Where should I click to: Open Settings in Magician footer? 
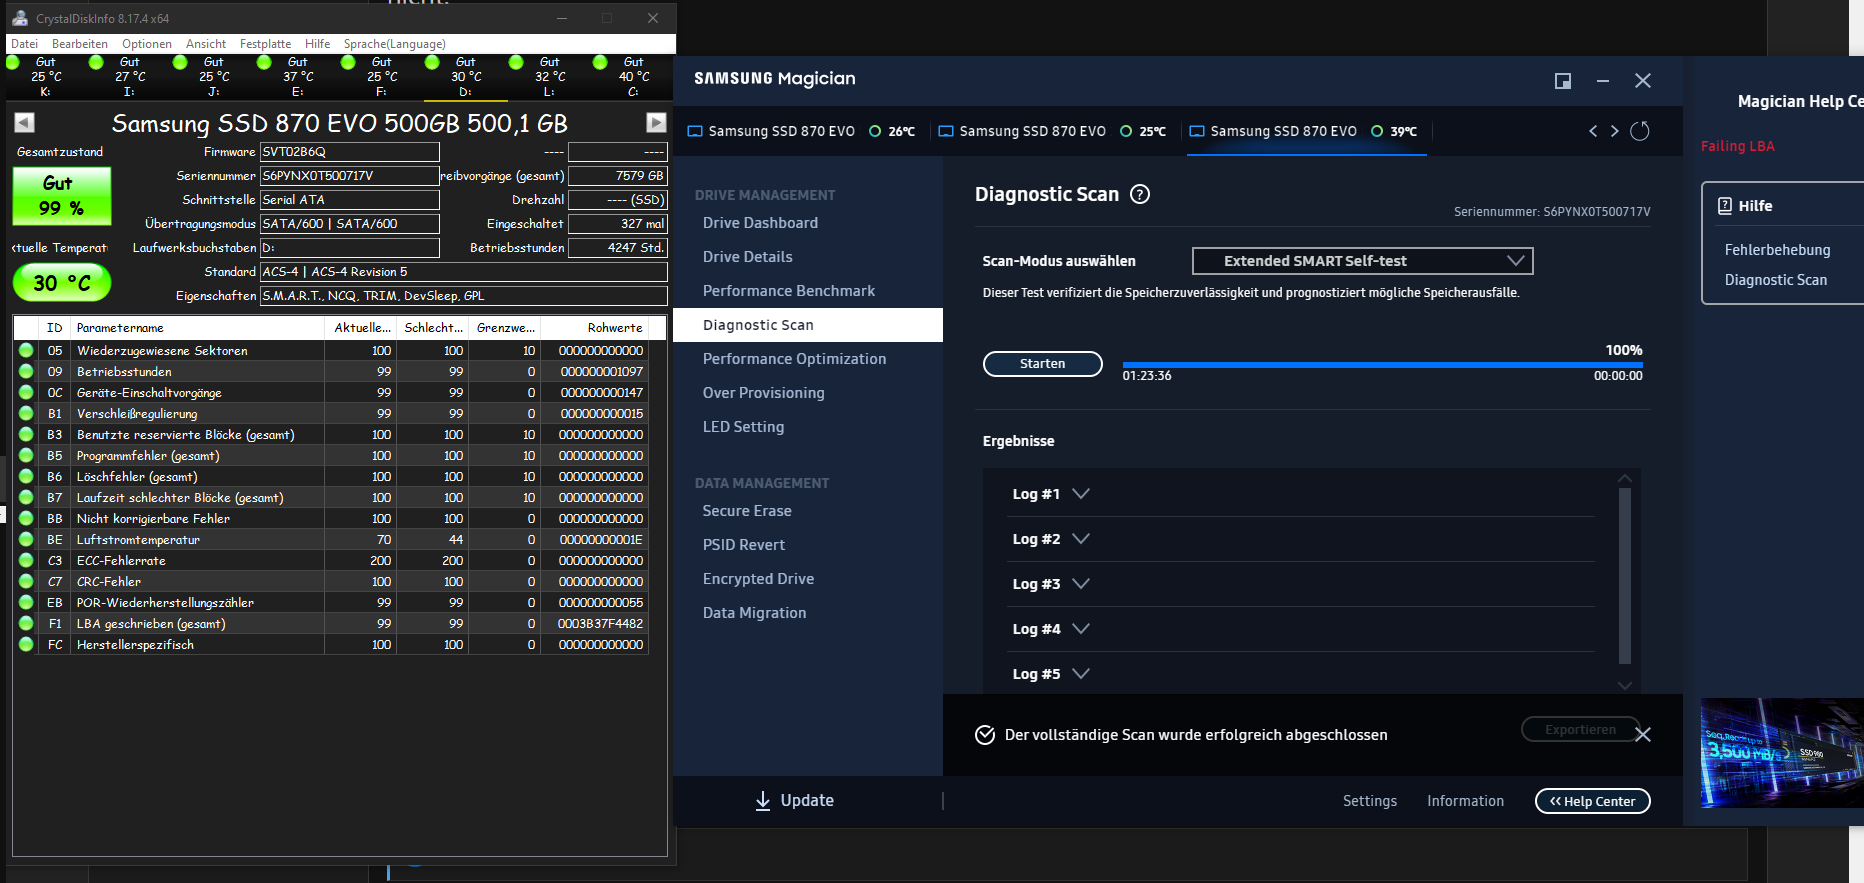pos(1370,801)
